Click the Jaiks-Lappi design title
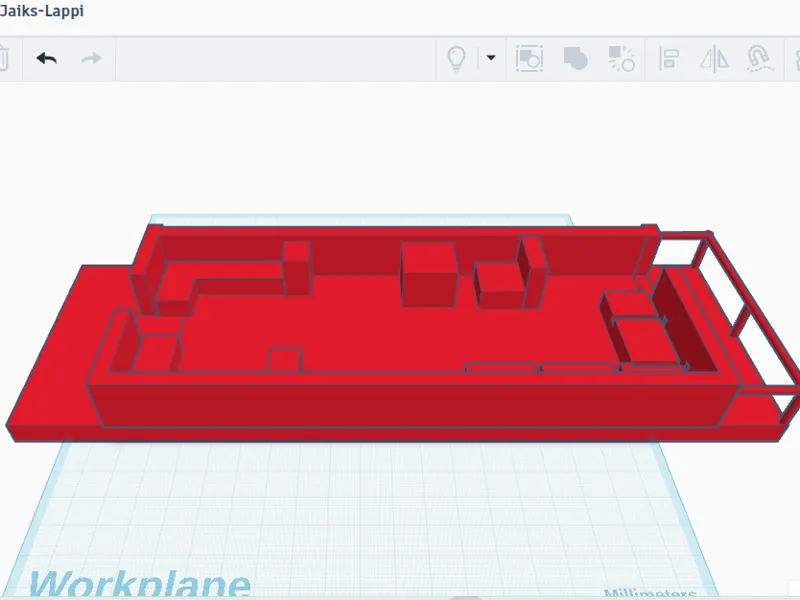Viewport: 800px width, 600px height. pos(42,11)
